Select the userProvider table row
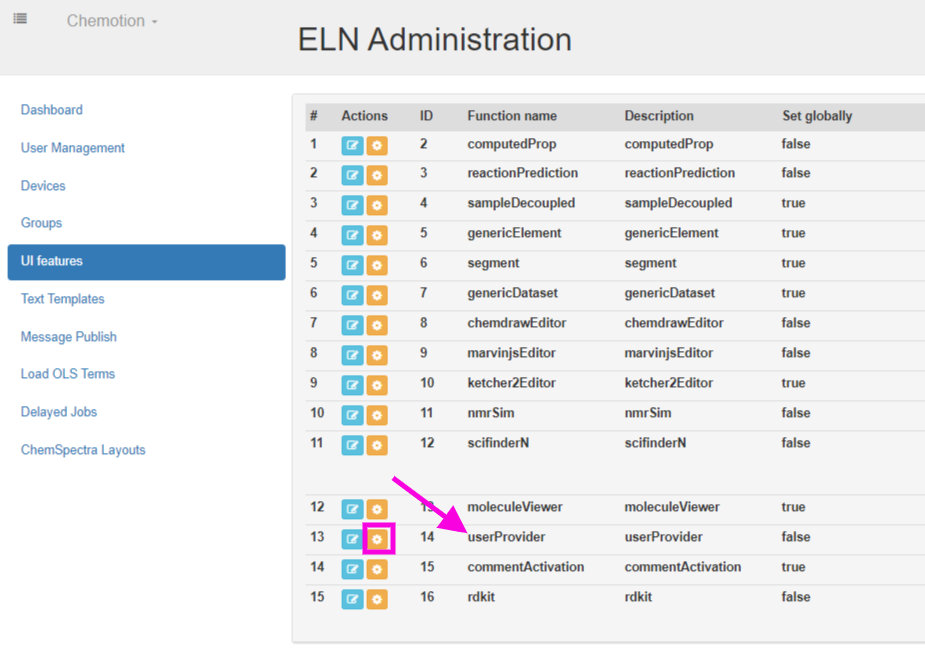 point(600,538)
